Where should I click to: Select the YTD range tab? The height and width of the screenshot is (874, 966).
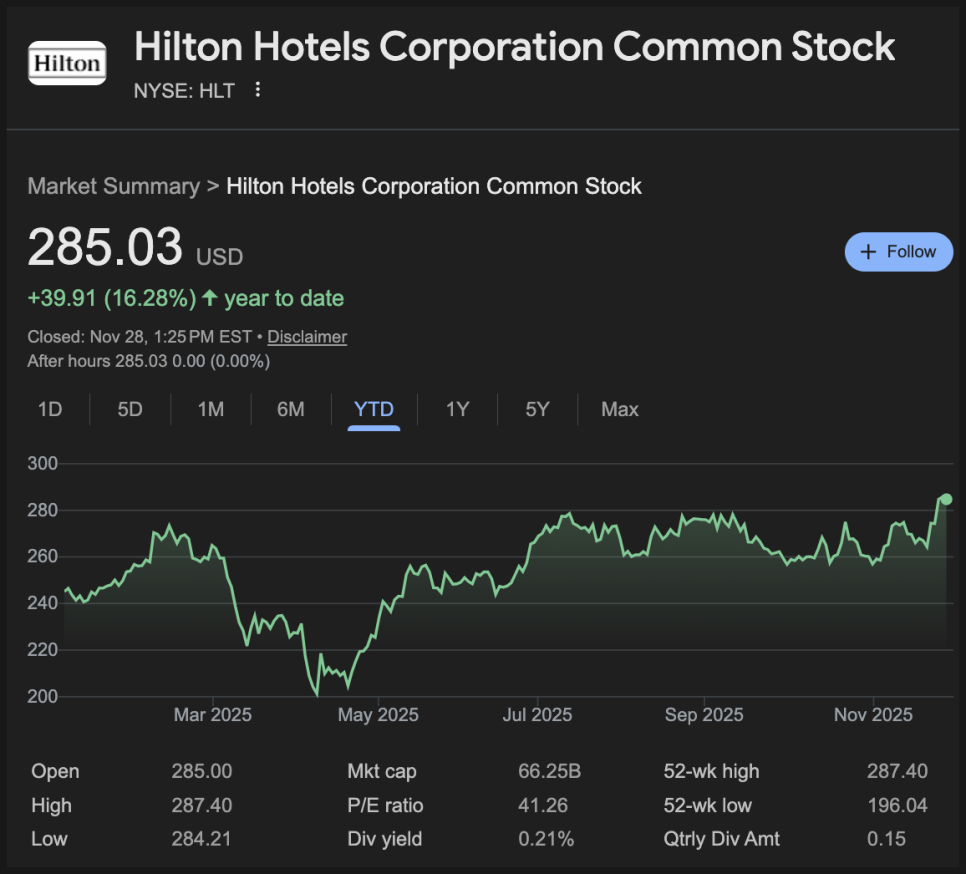tap(374, 409)
